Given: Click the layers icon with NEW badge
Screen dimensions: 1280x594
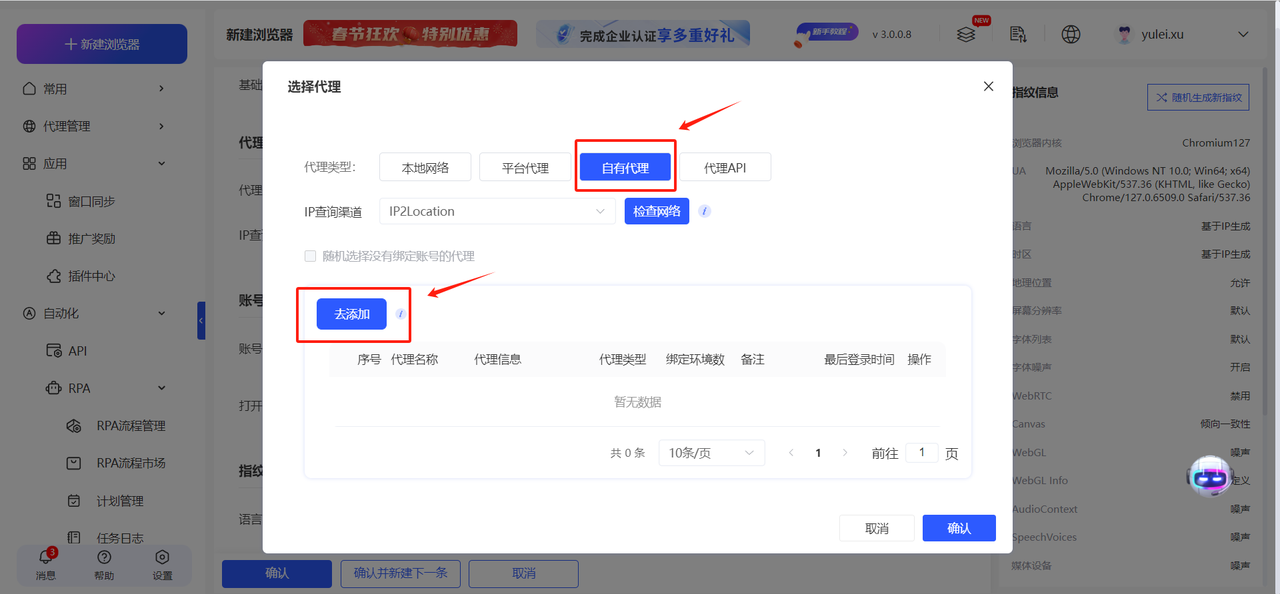Looking at the screenshot, I should (966, 33).
